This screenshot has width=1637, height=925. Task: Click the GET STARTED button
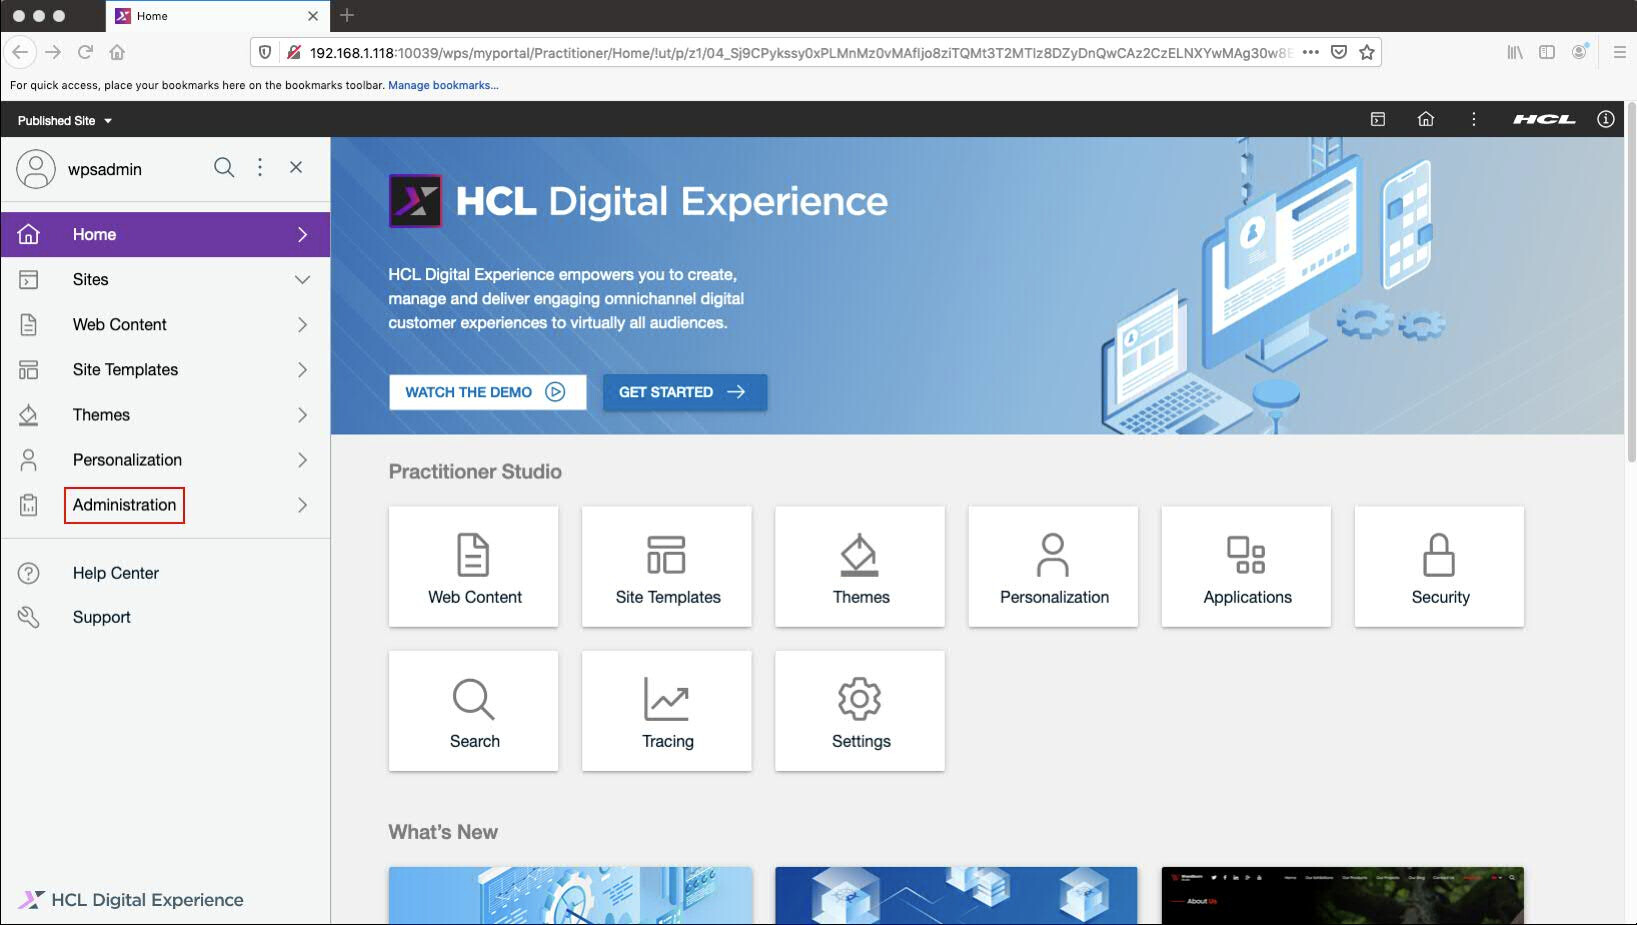pyautogui.click(x=684, y=392)
